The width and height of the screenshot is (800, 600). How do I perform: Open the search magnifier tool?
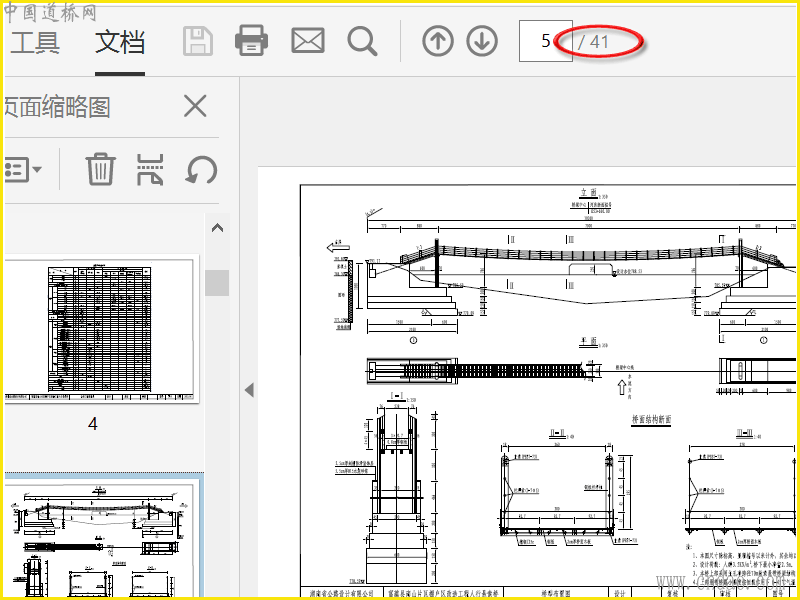[x=363, y=41]
